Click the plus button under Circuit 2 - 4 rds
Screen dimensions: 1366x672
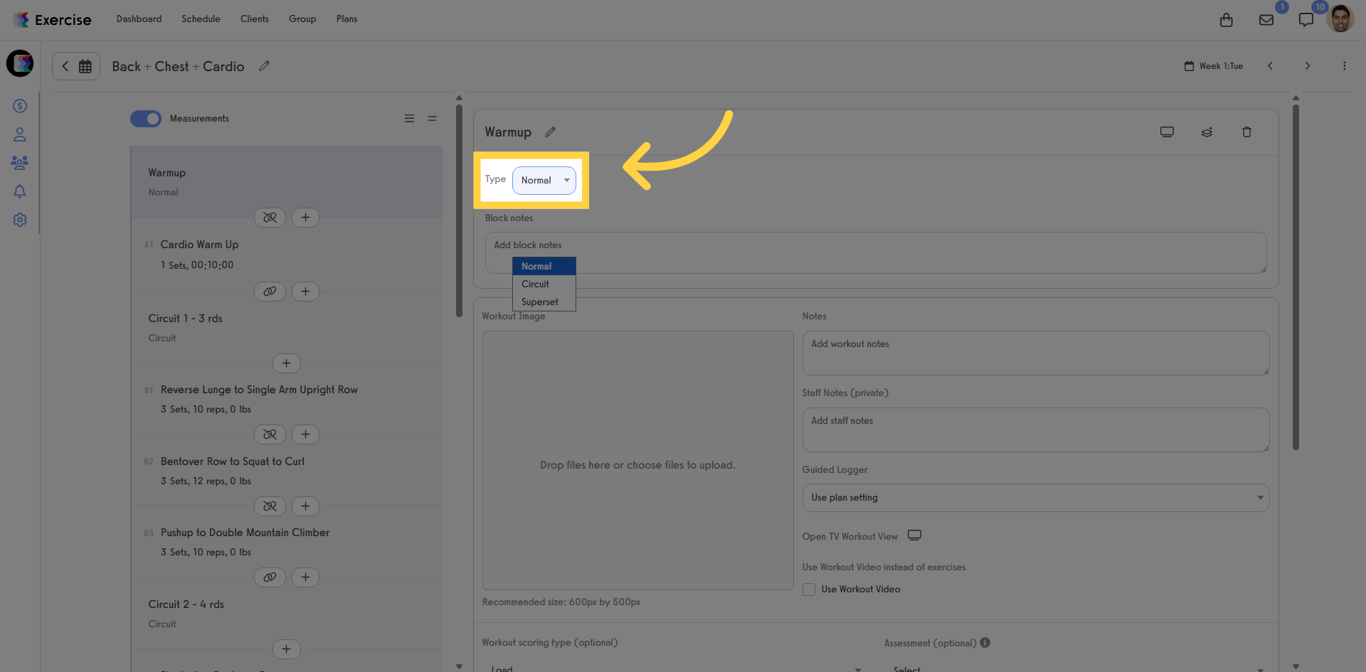click(x=286, y=649)
